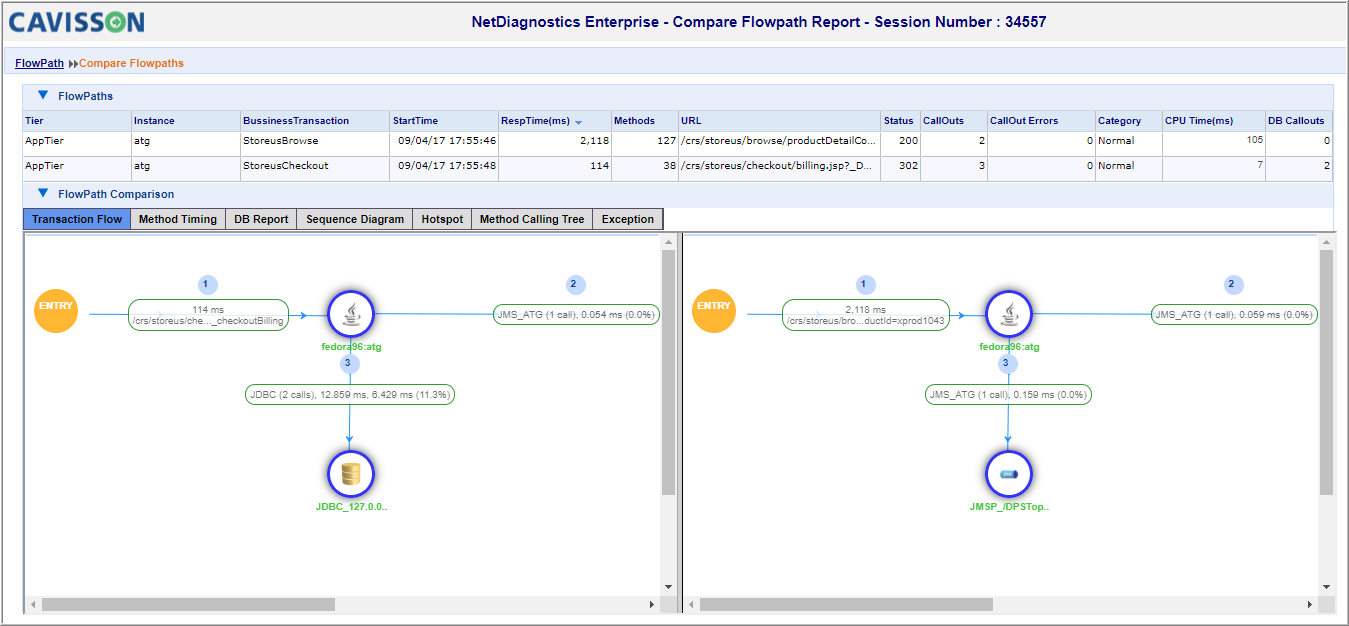Open the Hotspot tab
1349x626 pixels.
pyautogui.click(x=442, y=219)
